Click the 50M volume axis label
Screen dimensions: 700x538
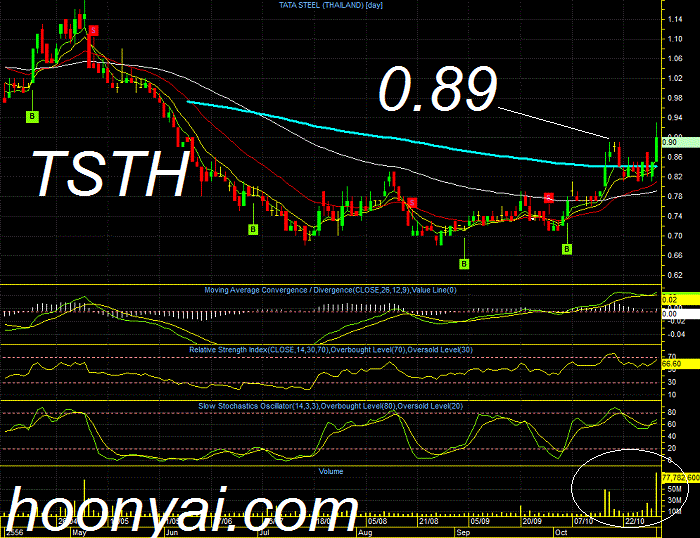pos(675,489)
